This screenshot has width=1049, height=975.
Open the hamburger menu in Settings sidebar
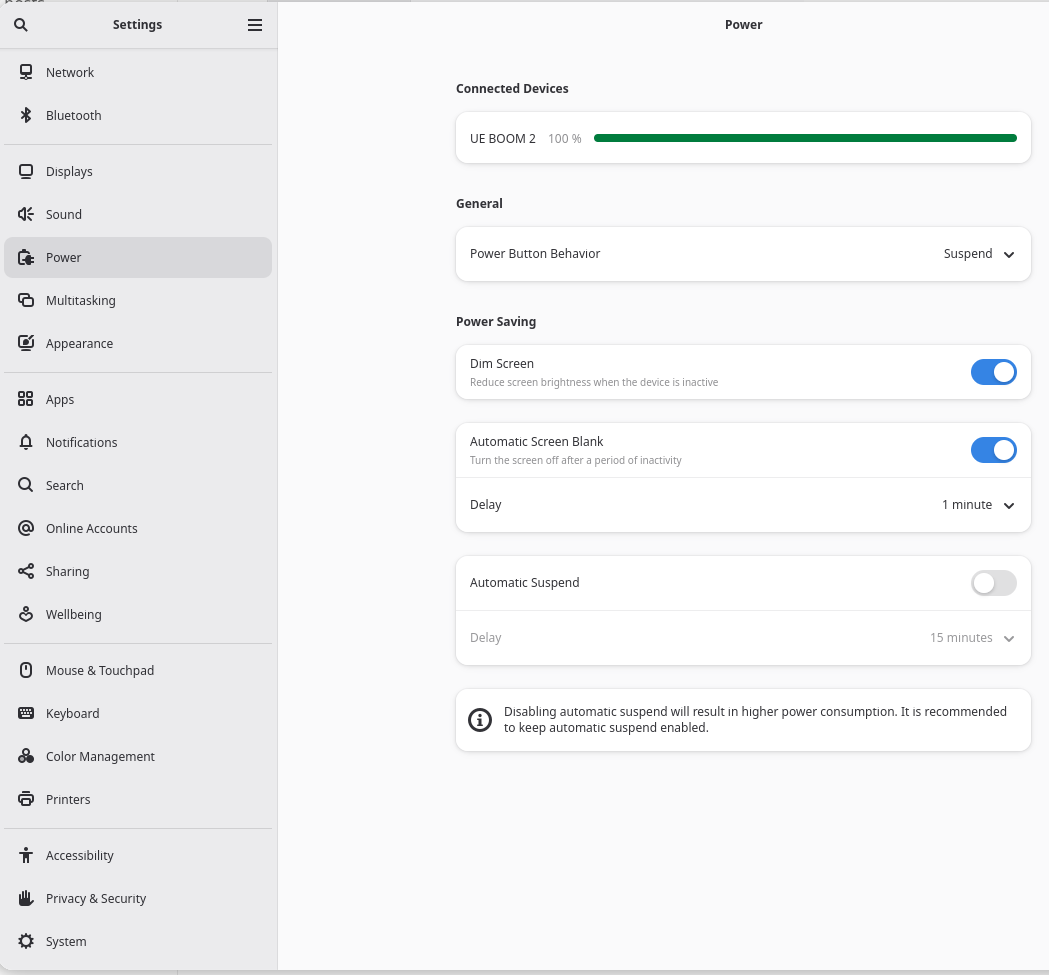point(255,25)
